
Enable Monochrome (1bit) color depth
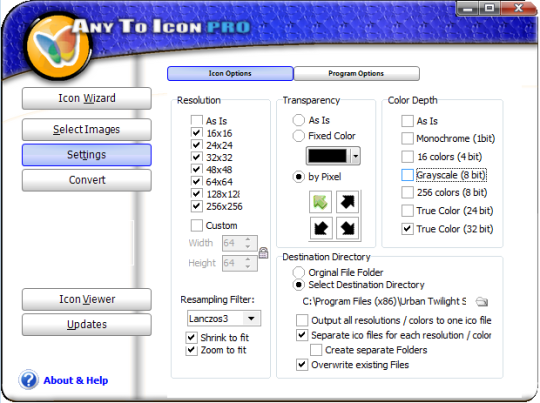point(407,138)
